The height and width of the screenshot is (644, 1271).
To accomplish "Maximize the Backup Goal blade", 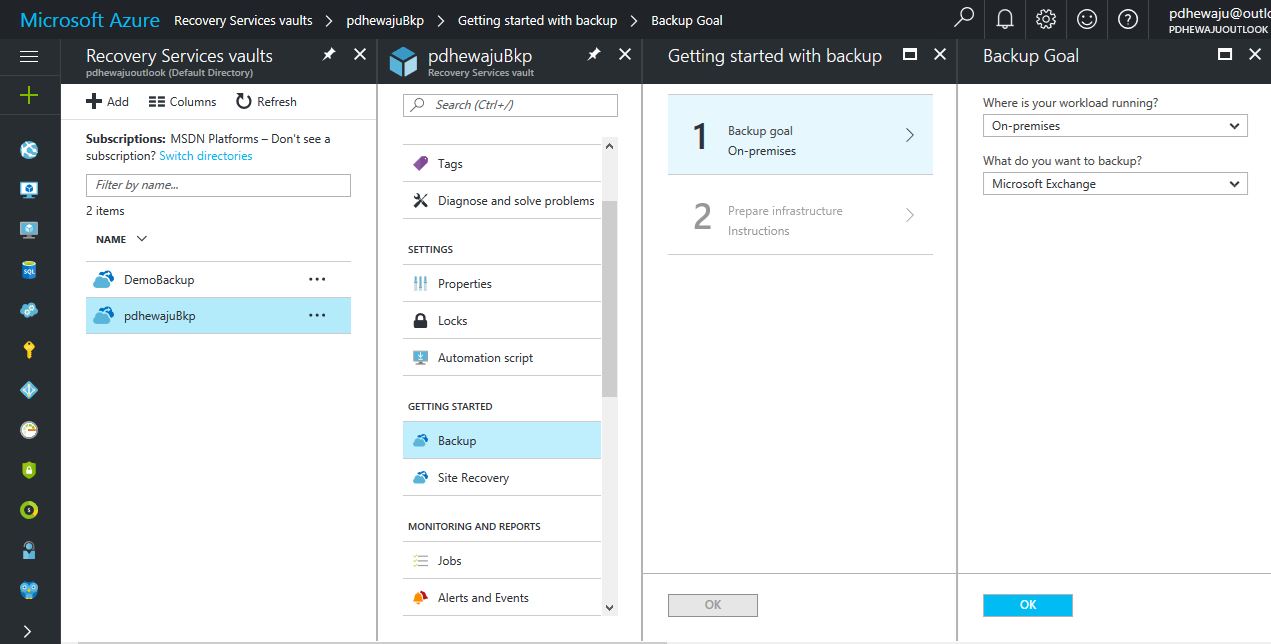I will pos(1225,55).
